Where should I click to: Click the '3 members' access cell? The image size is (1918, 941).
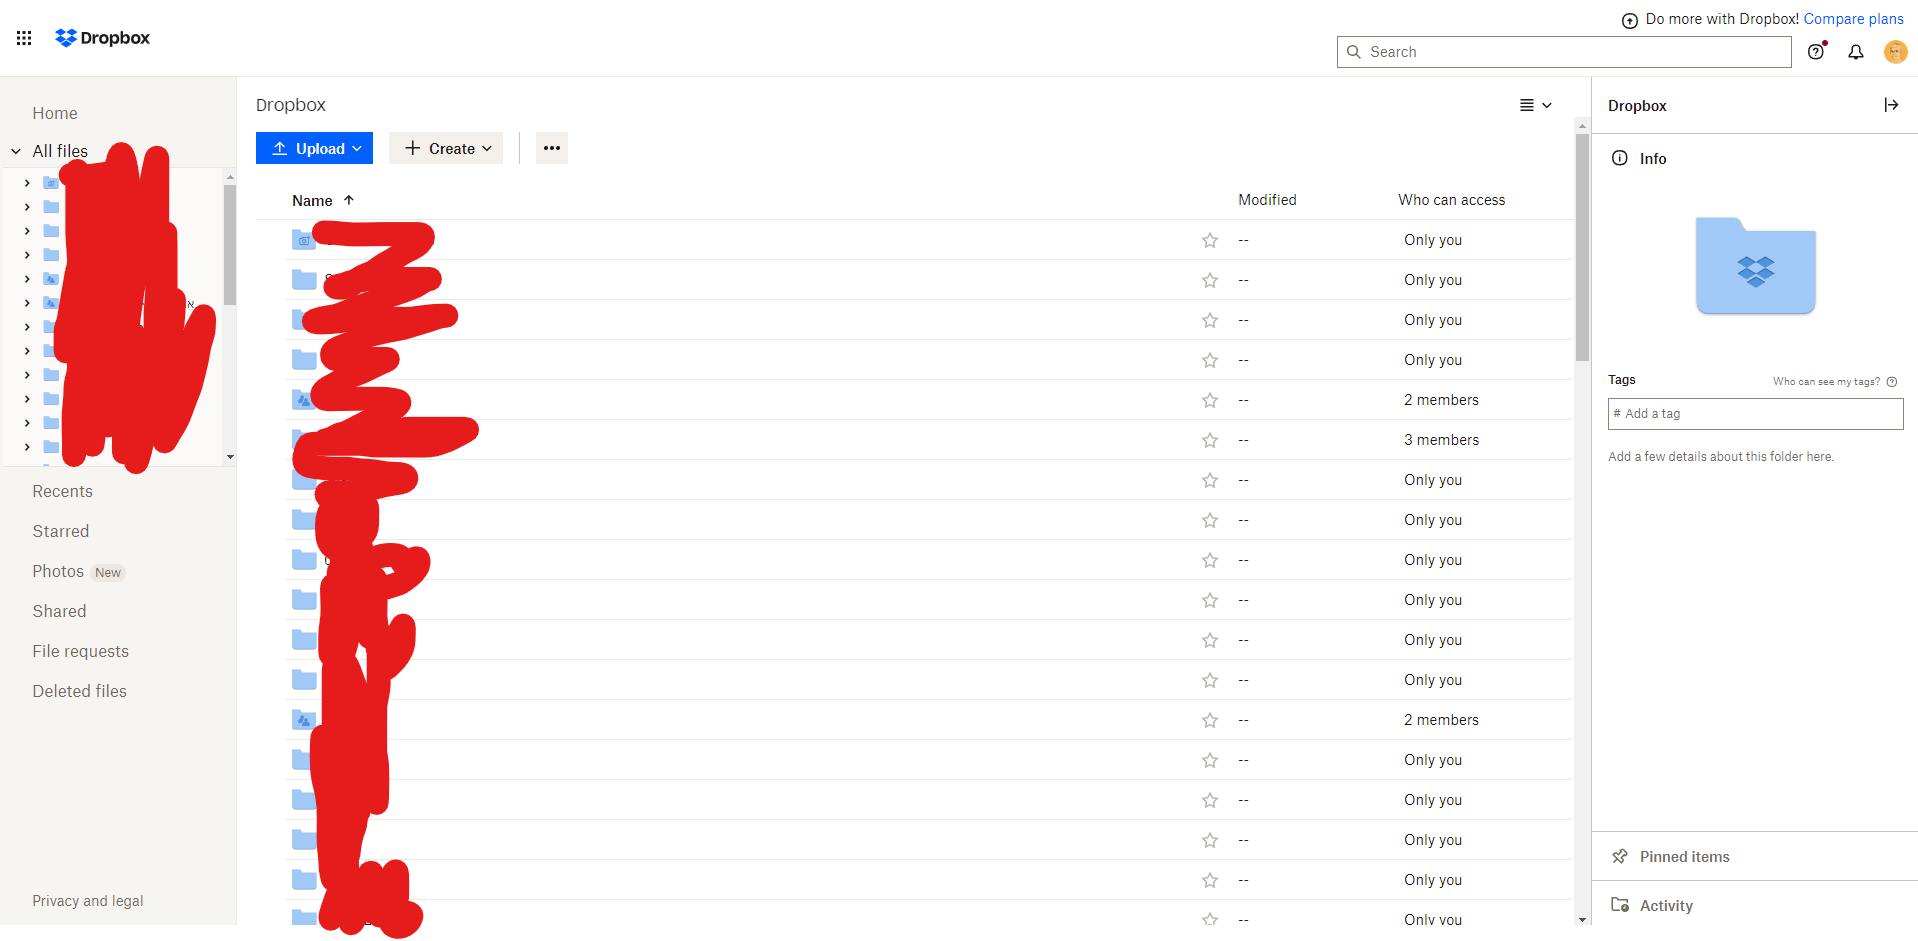(x=1441, y=440)
